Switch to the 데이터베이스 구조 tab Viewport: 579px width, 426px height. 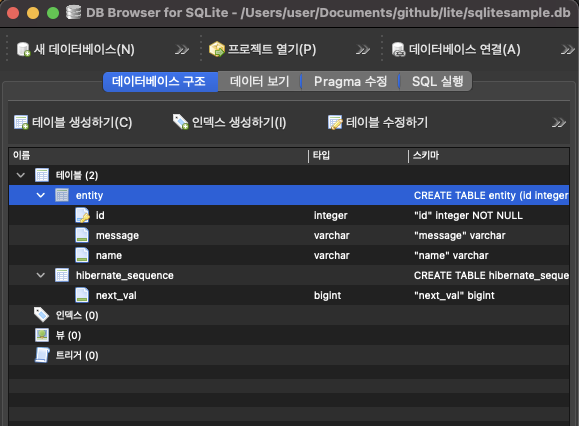(x=160, y=82)
